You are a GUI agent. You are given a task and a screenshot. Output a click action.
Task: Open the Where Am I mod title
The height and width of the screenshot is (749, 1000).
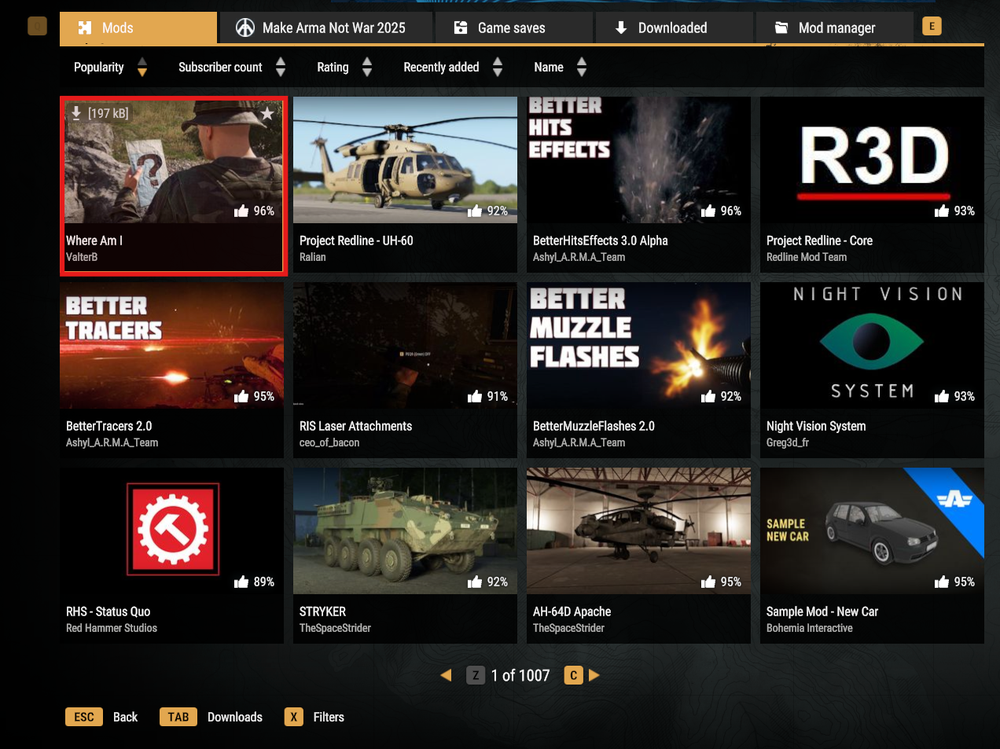(94, 241)
